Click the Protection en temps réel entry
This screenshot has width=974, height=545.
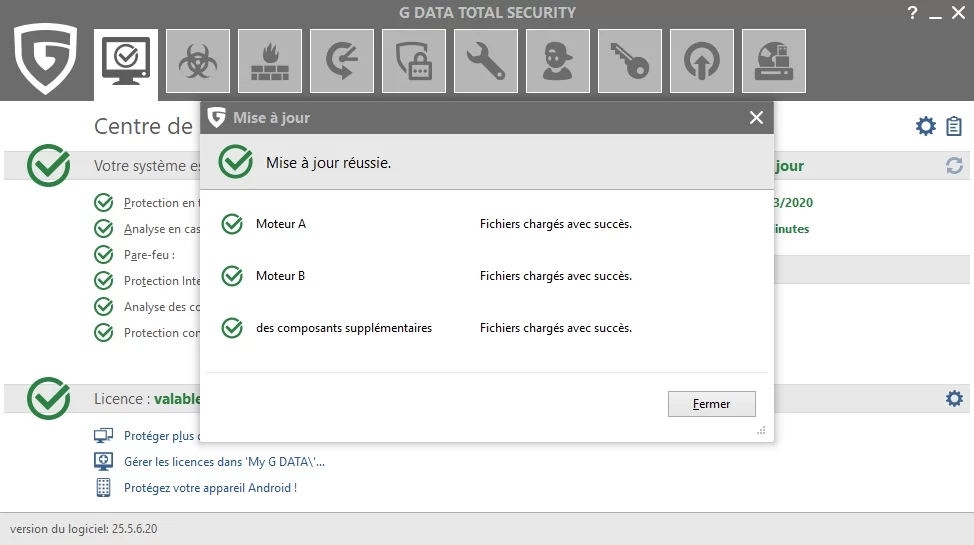tap(162, 203)
